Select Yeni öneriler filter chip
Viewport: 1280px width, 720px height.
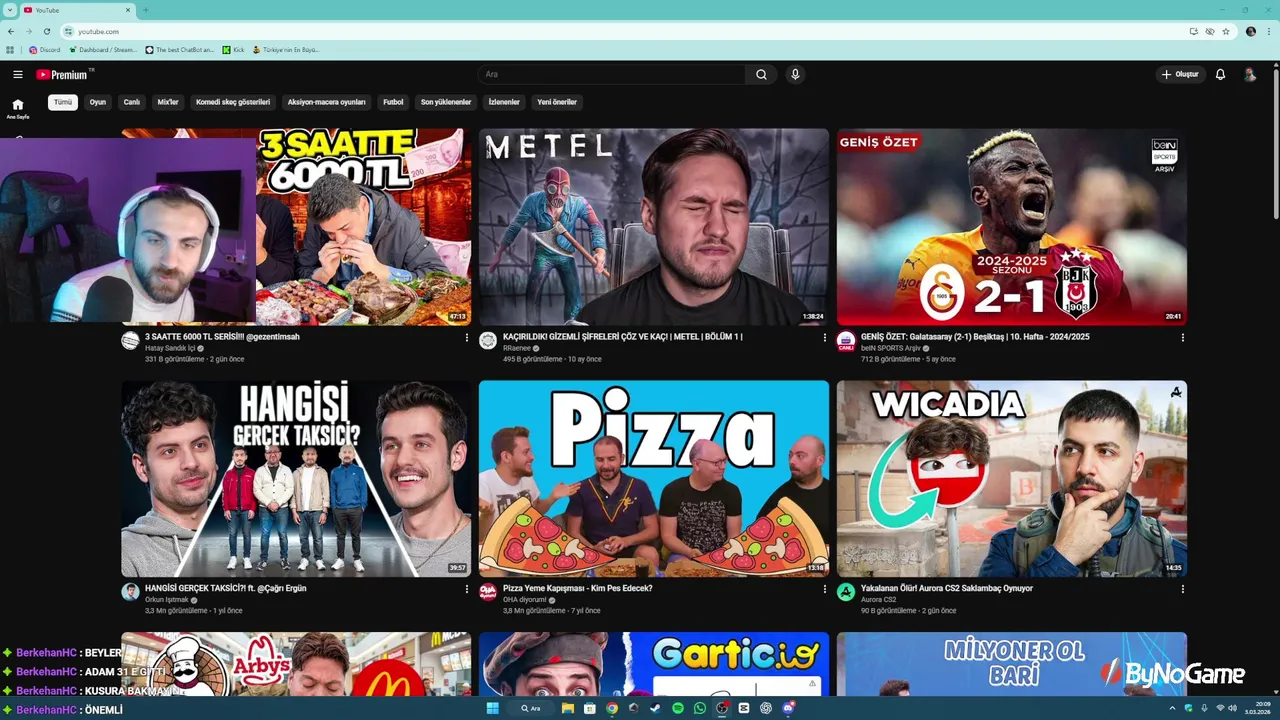coord(557,102)
